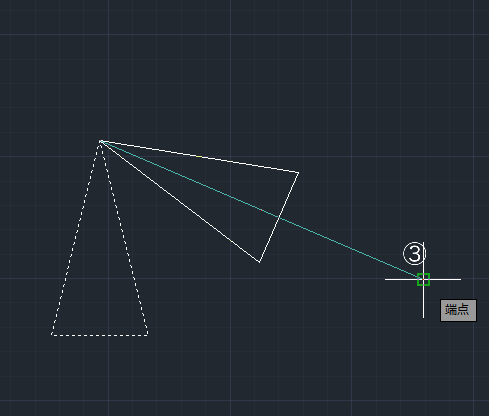Pick the dashed triangle's bottom-right vertex
Screen dimensions: 489x416
point(147,335)
